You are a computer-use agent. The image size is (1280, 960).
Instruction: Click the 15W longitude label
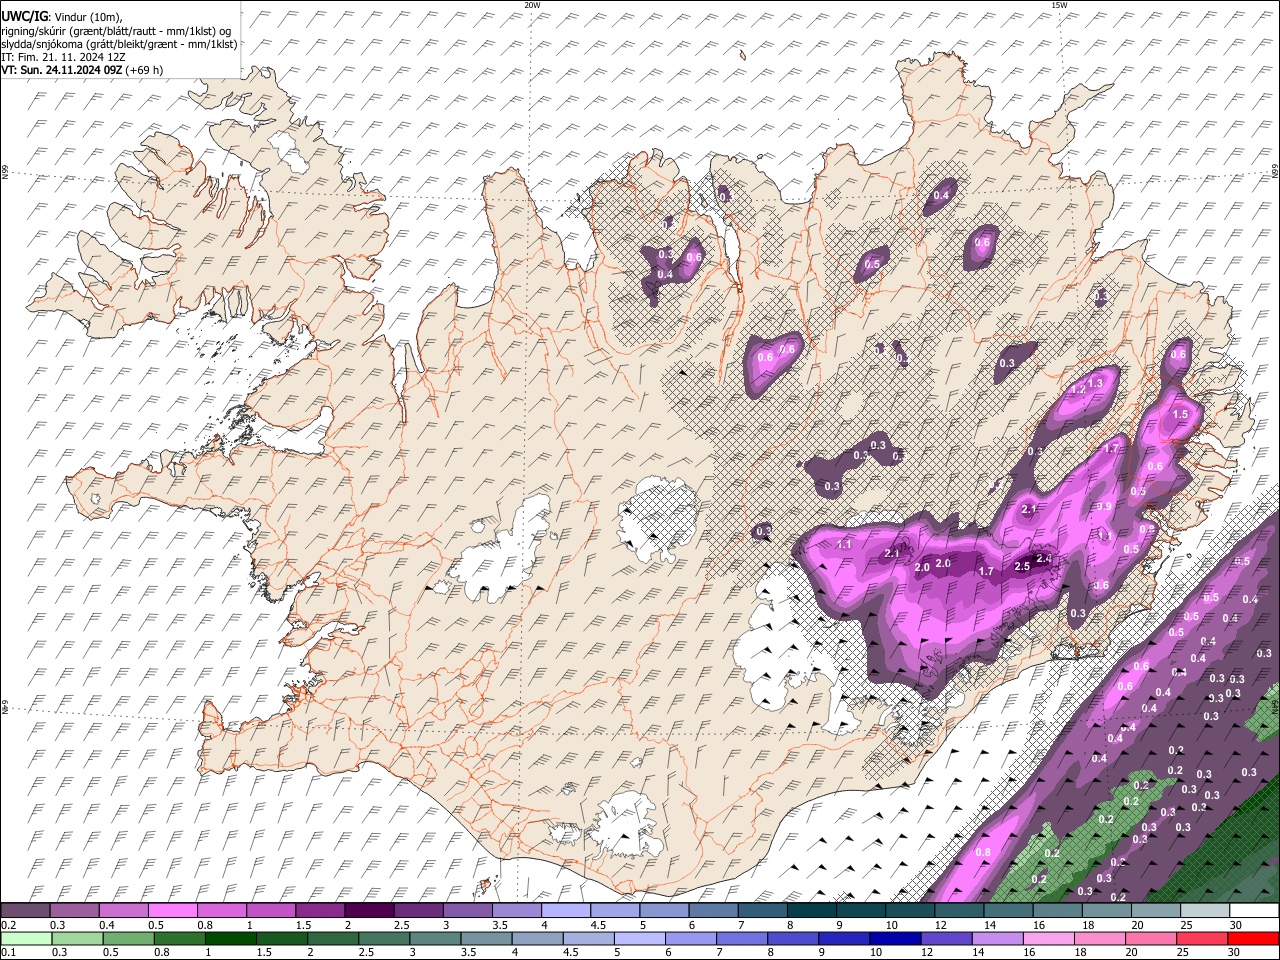pyautogui.click(x=1059, y=5)
